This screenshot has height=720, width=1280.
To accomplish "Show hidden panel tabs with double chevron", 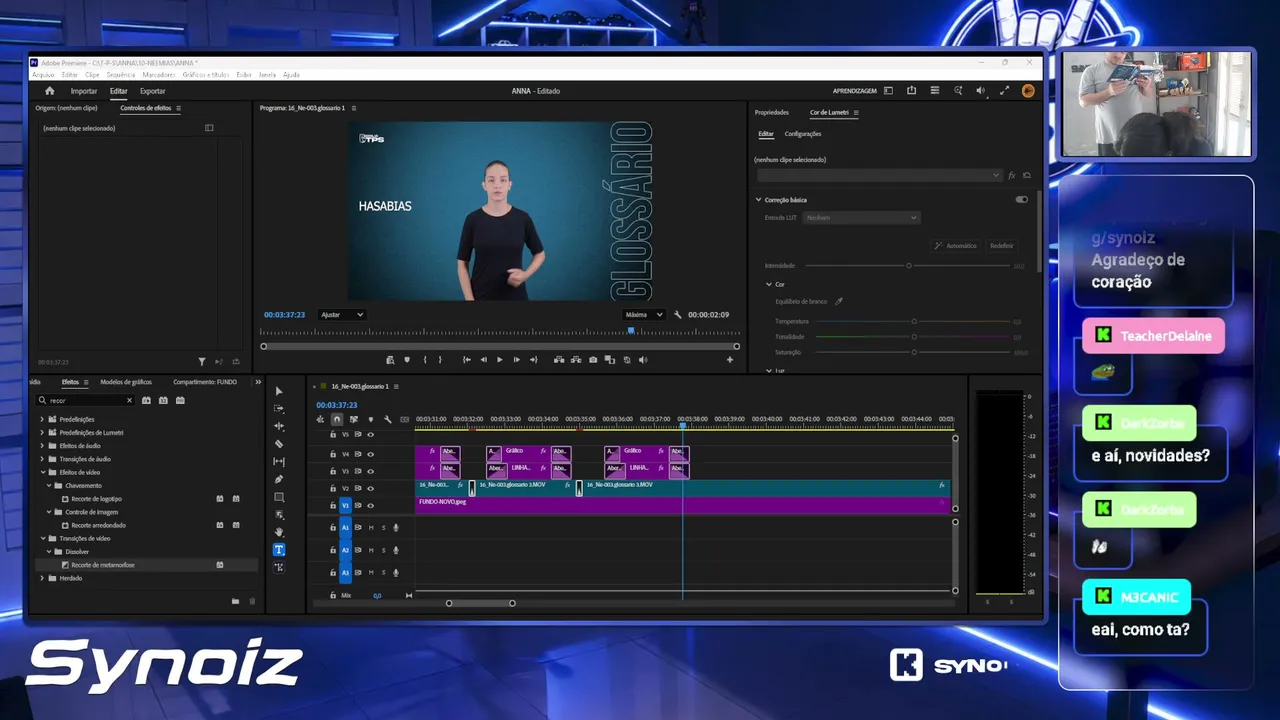I will [258, 382].
